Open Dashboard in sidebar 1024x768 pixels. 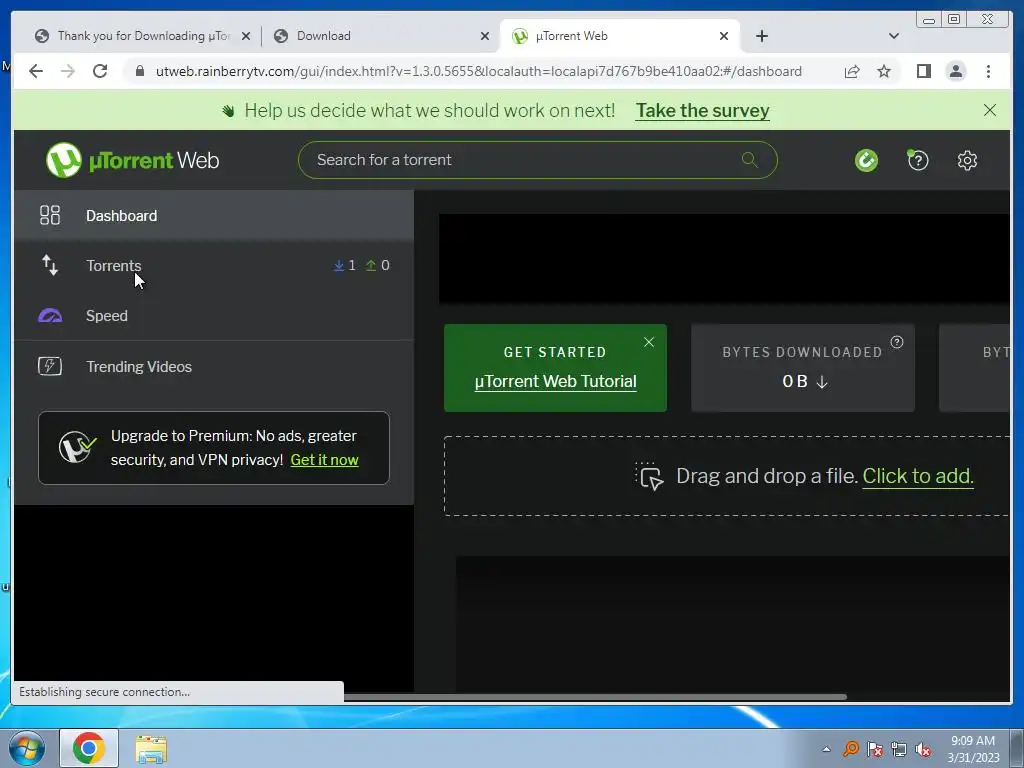(214, 216)
